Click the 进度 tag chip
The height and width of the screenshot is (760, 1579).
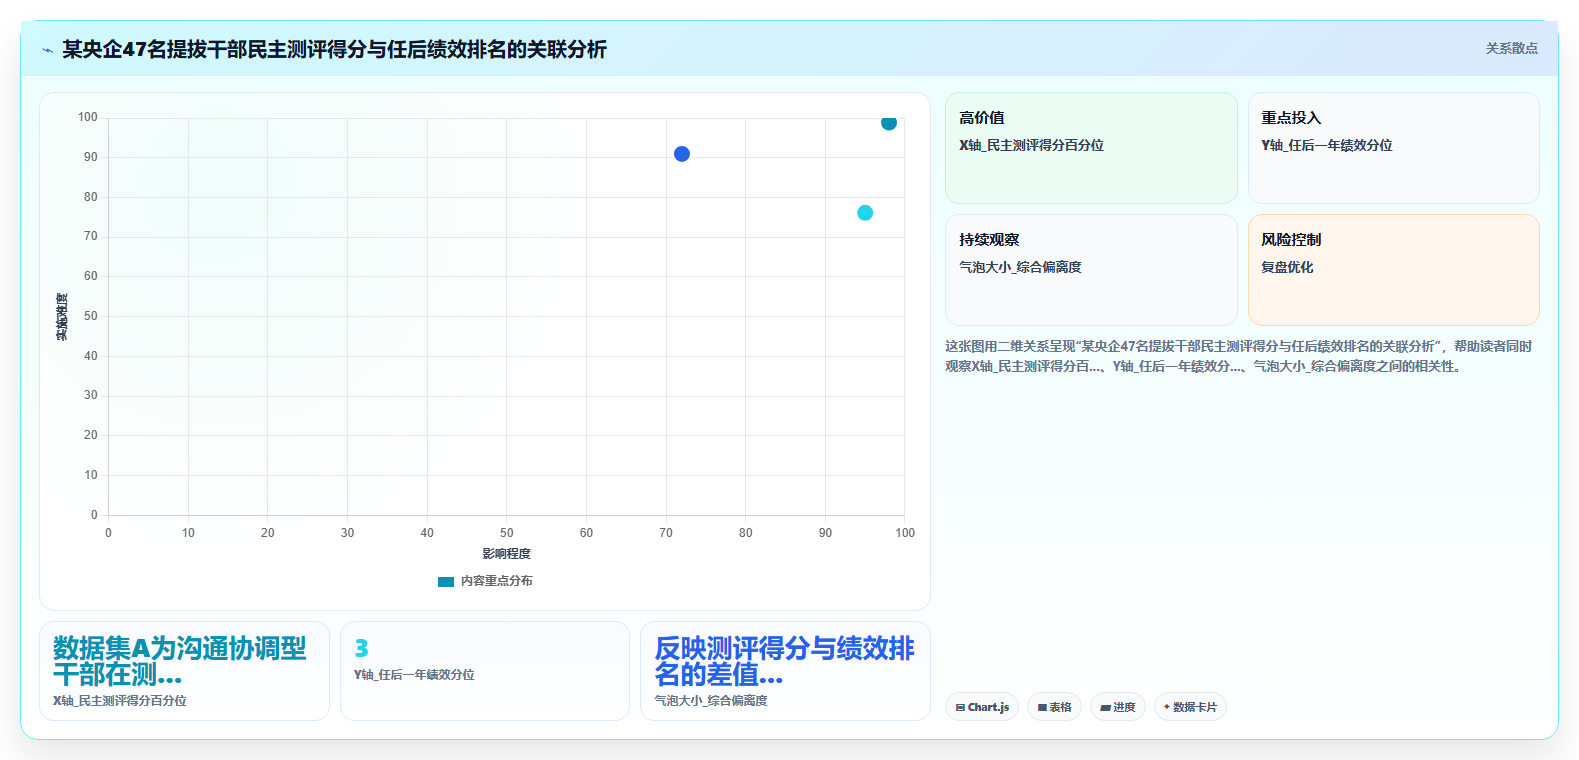(x=1118, y=707)
